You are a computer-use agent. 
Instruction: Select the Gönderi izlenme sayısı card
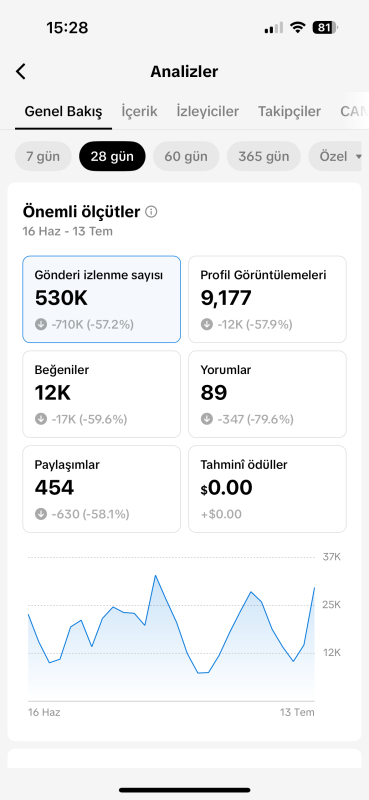[102, 299]
